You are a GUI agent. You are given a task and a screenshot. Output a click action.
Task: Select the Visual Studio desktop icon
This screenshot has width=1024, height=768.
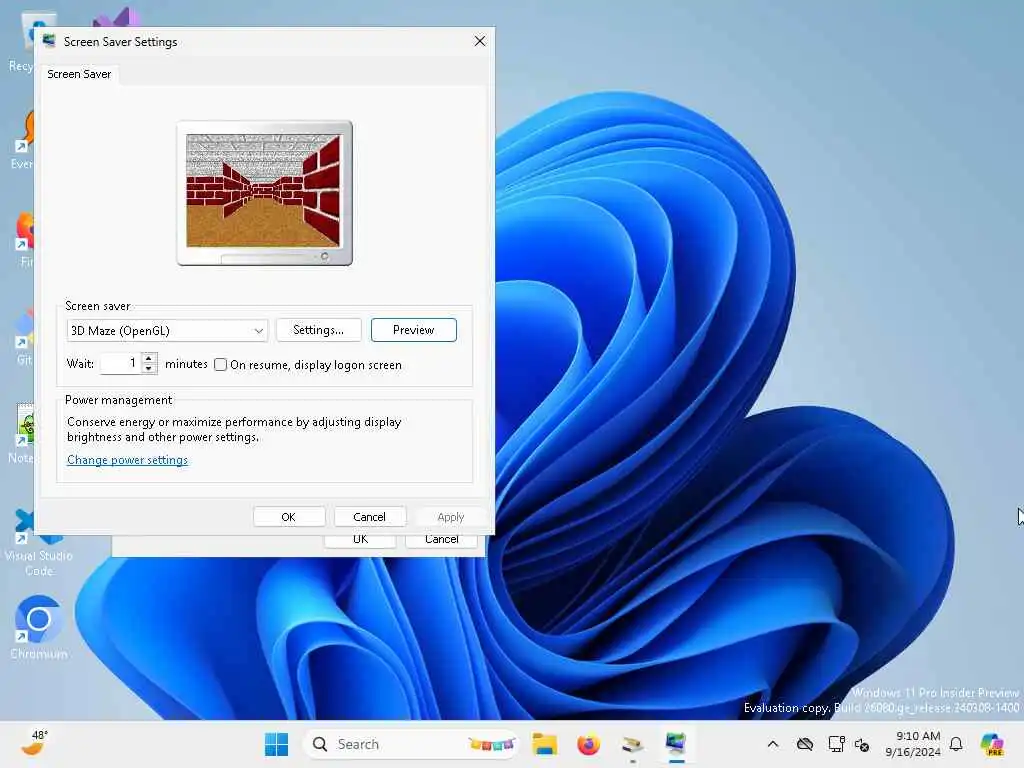click(116, 17)
